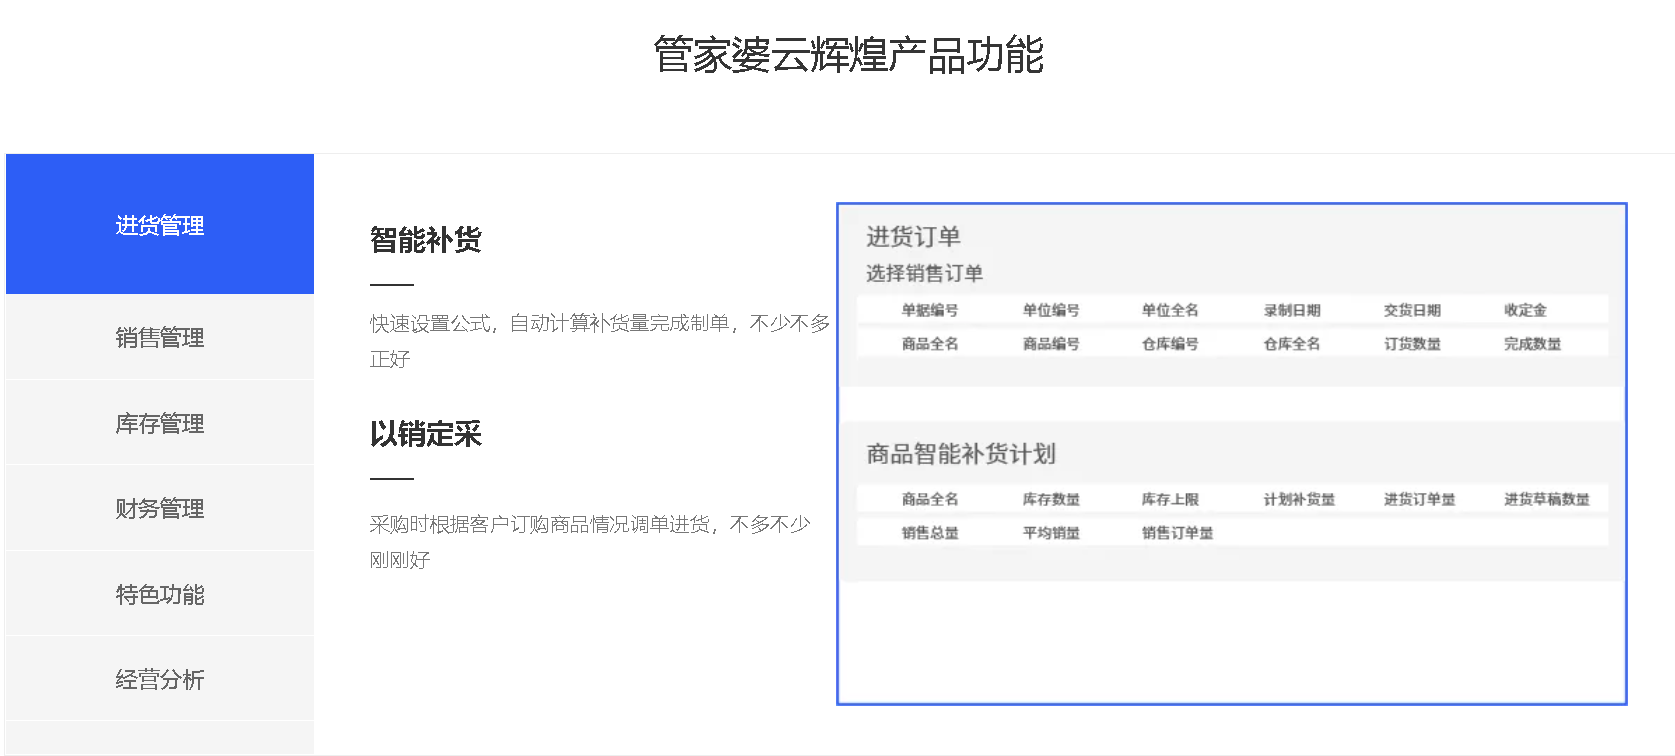Click the 智能补货 heading

pos(426,240)
